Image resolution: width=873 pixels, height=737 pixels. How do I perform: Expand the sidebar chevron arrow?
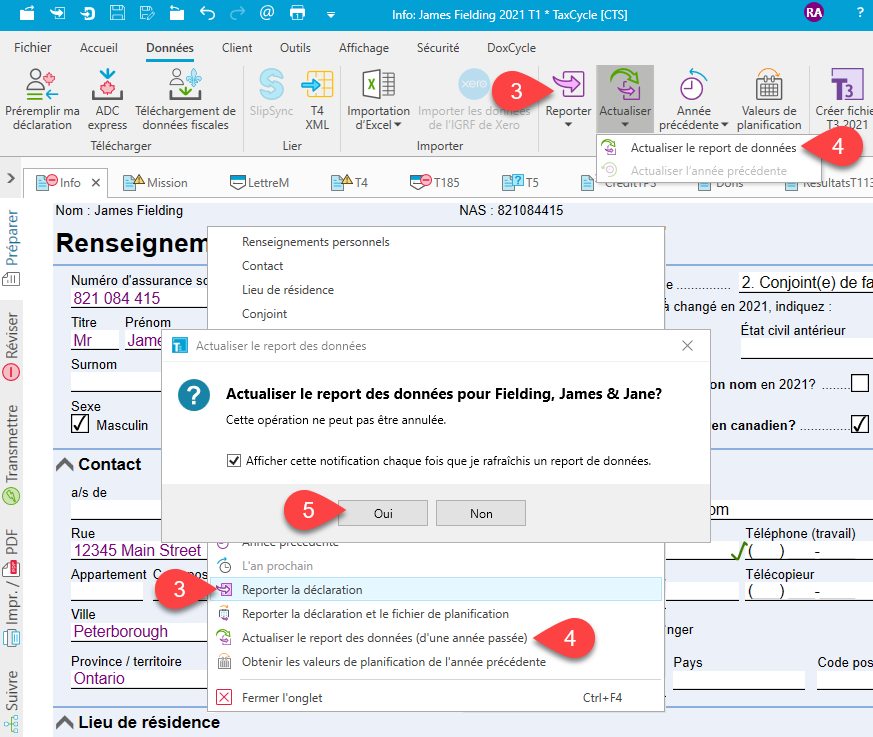pos(11,178)
